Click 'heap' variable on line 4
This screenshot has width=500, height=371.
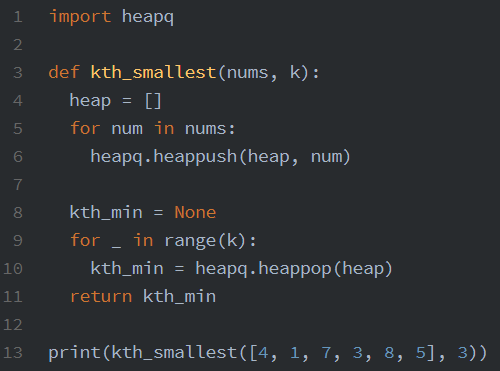[90, 101]
